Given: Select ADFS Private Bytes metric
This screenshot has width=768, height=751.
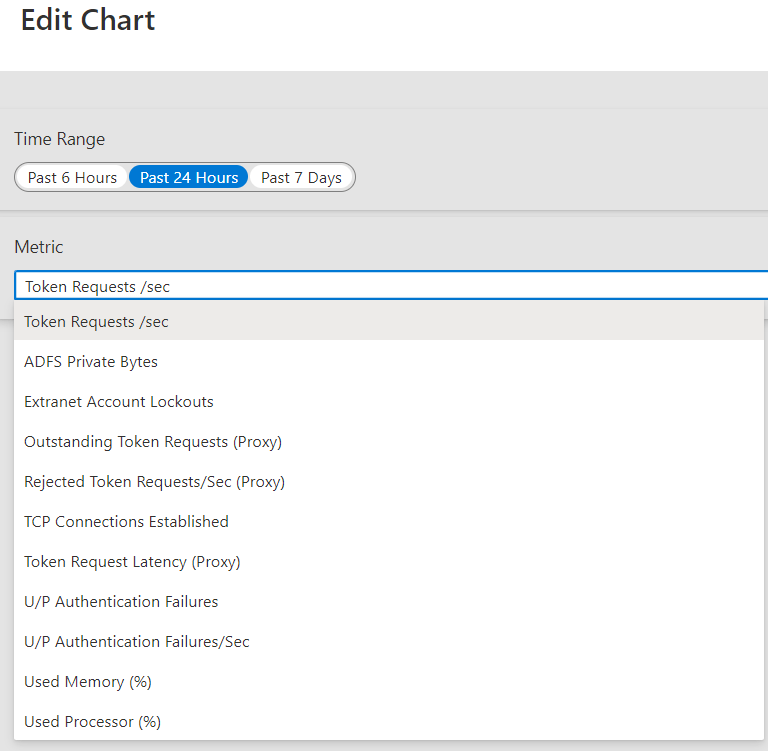Looking at the screenshot, I should point(91,362).
